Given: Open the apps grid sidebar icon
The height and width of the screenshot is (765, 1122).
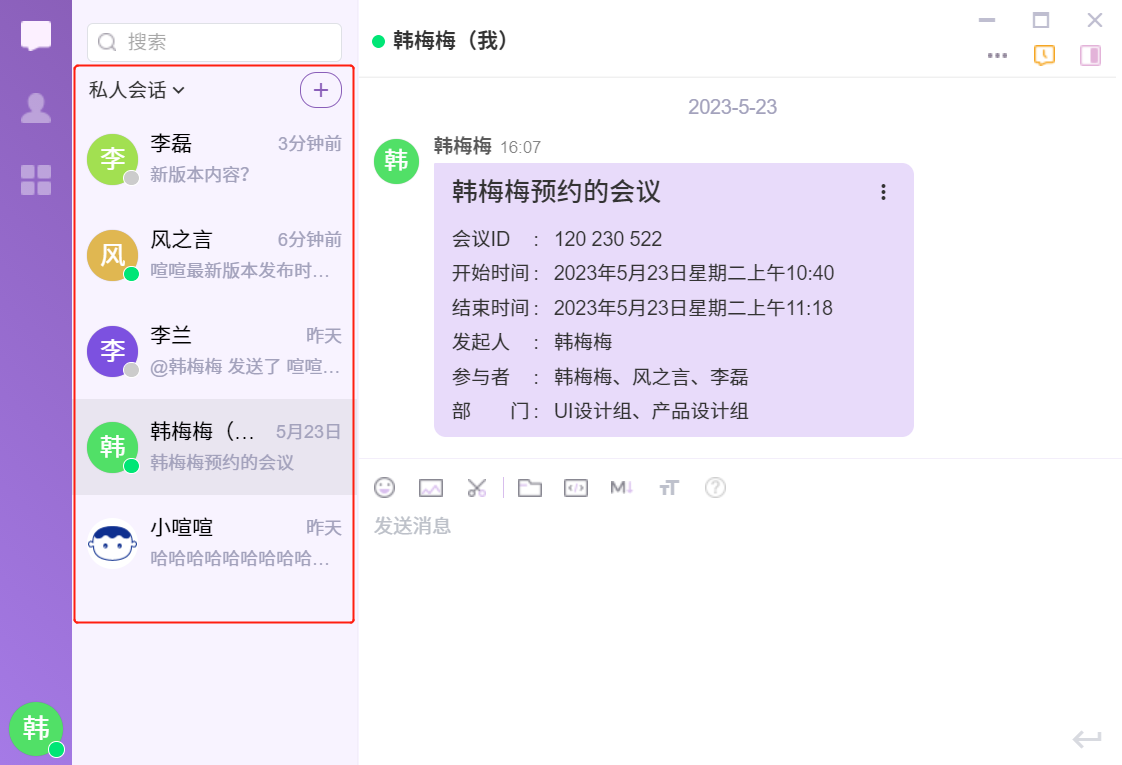Looking at the screenshot, I should click(36, 180).
